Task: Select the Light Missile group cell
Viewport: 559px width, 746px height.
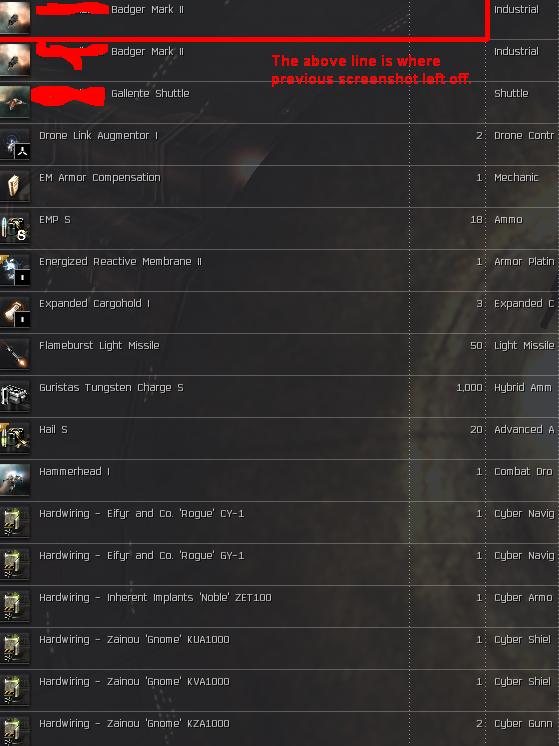Action: point(524,346)
